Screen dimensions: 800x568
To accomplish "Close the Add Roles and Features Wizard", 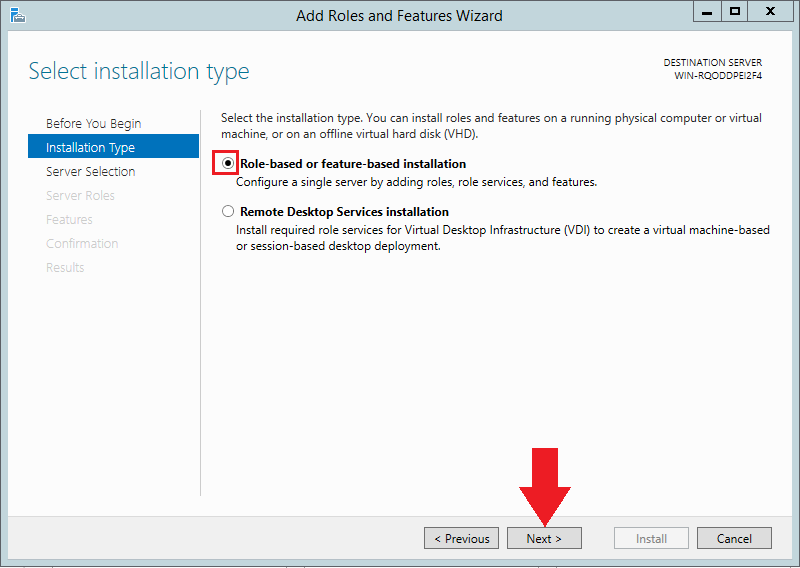I will pos(771,13).
